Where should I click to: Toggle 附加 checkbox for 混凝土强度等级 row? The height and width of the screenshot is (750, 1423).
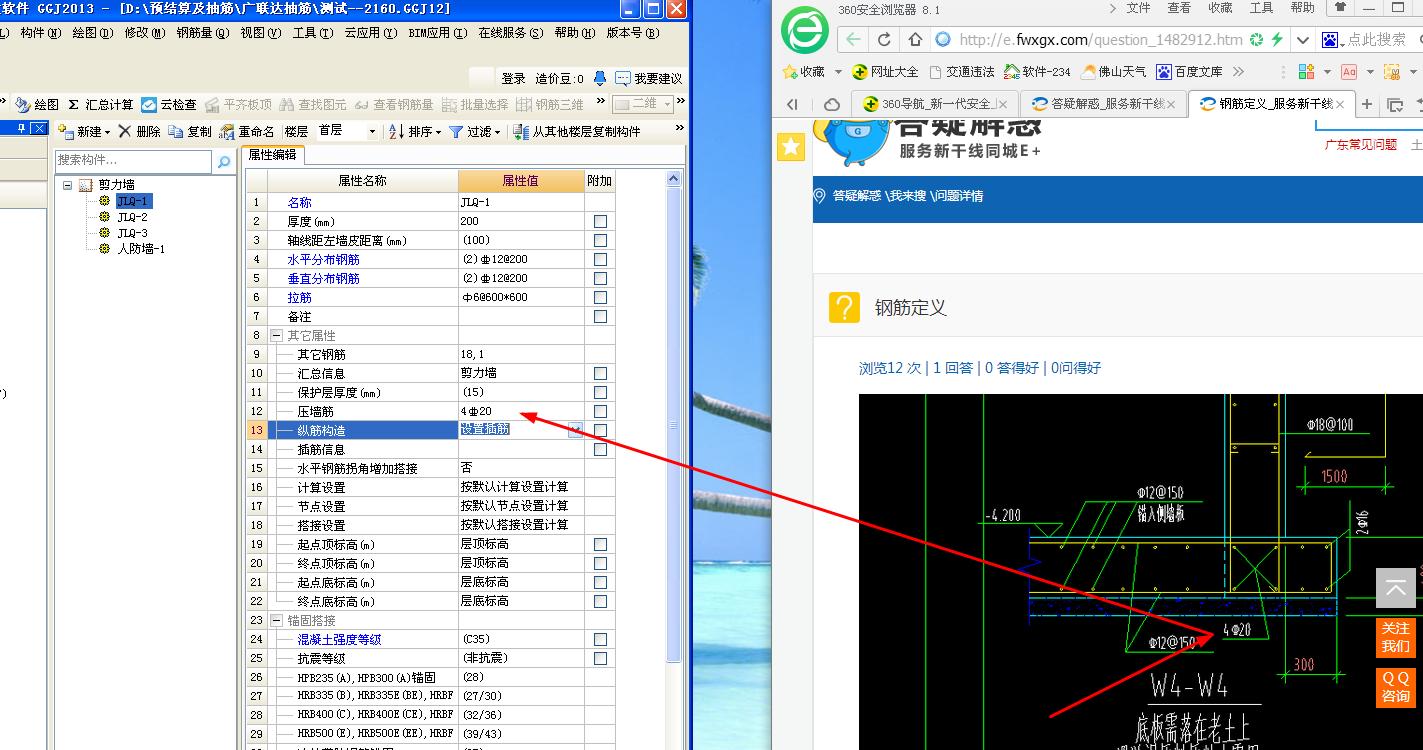click(x=600, y=639)
